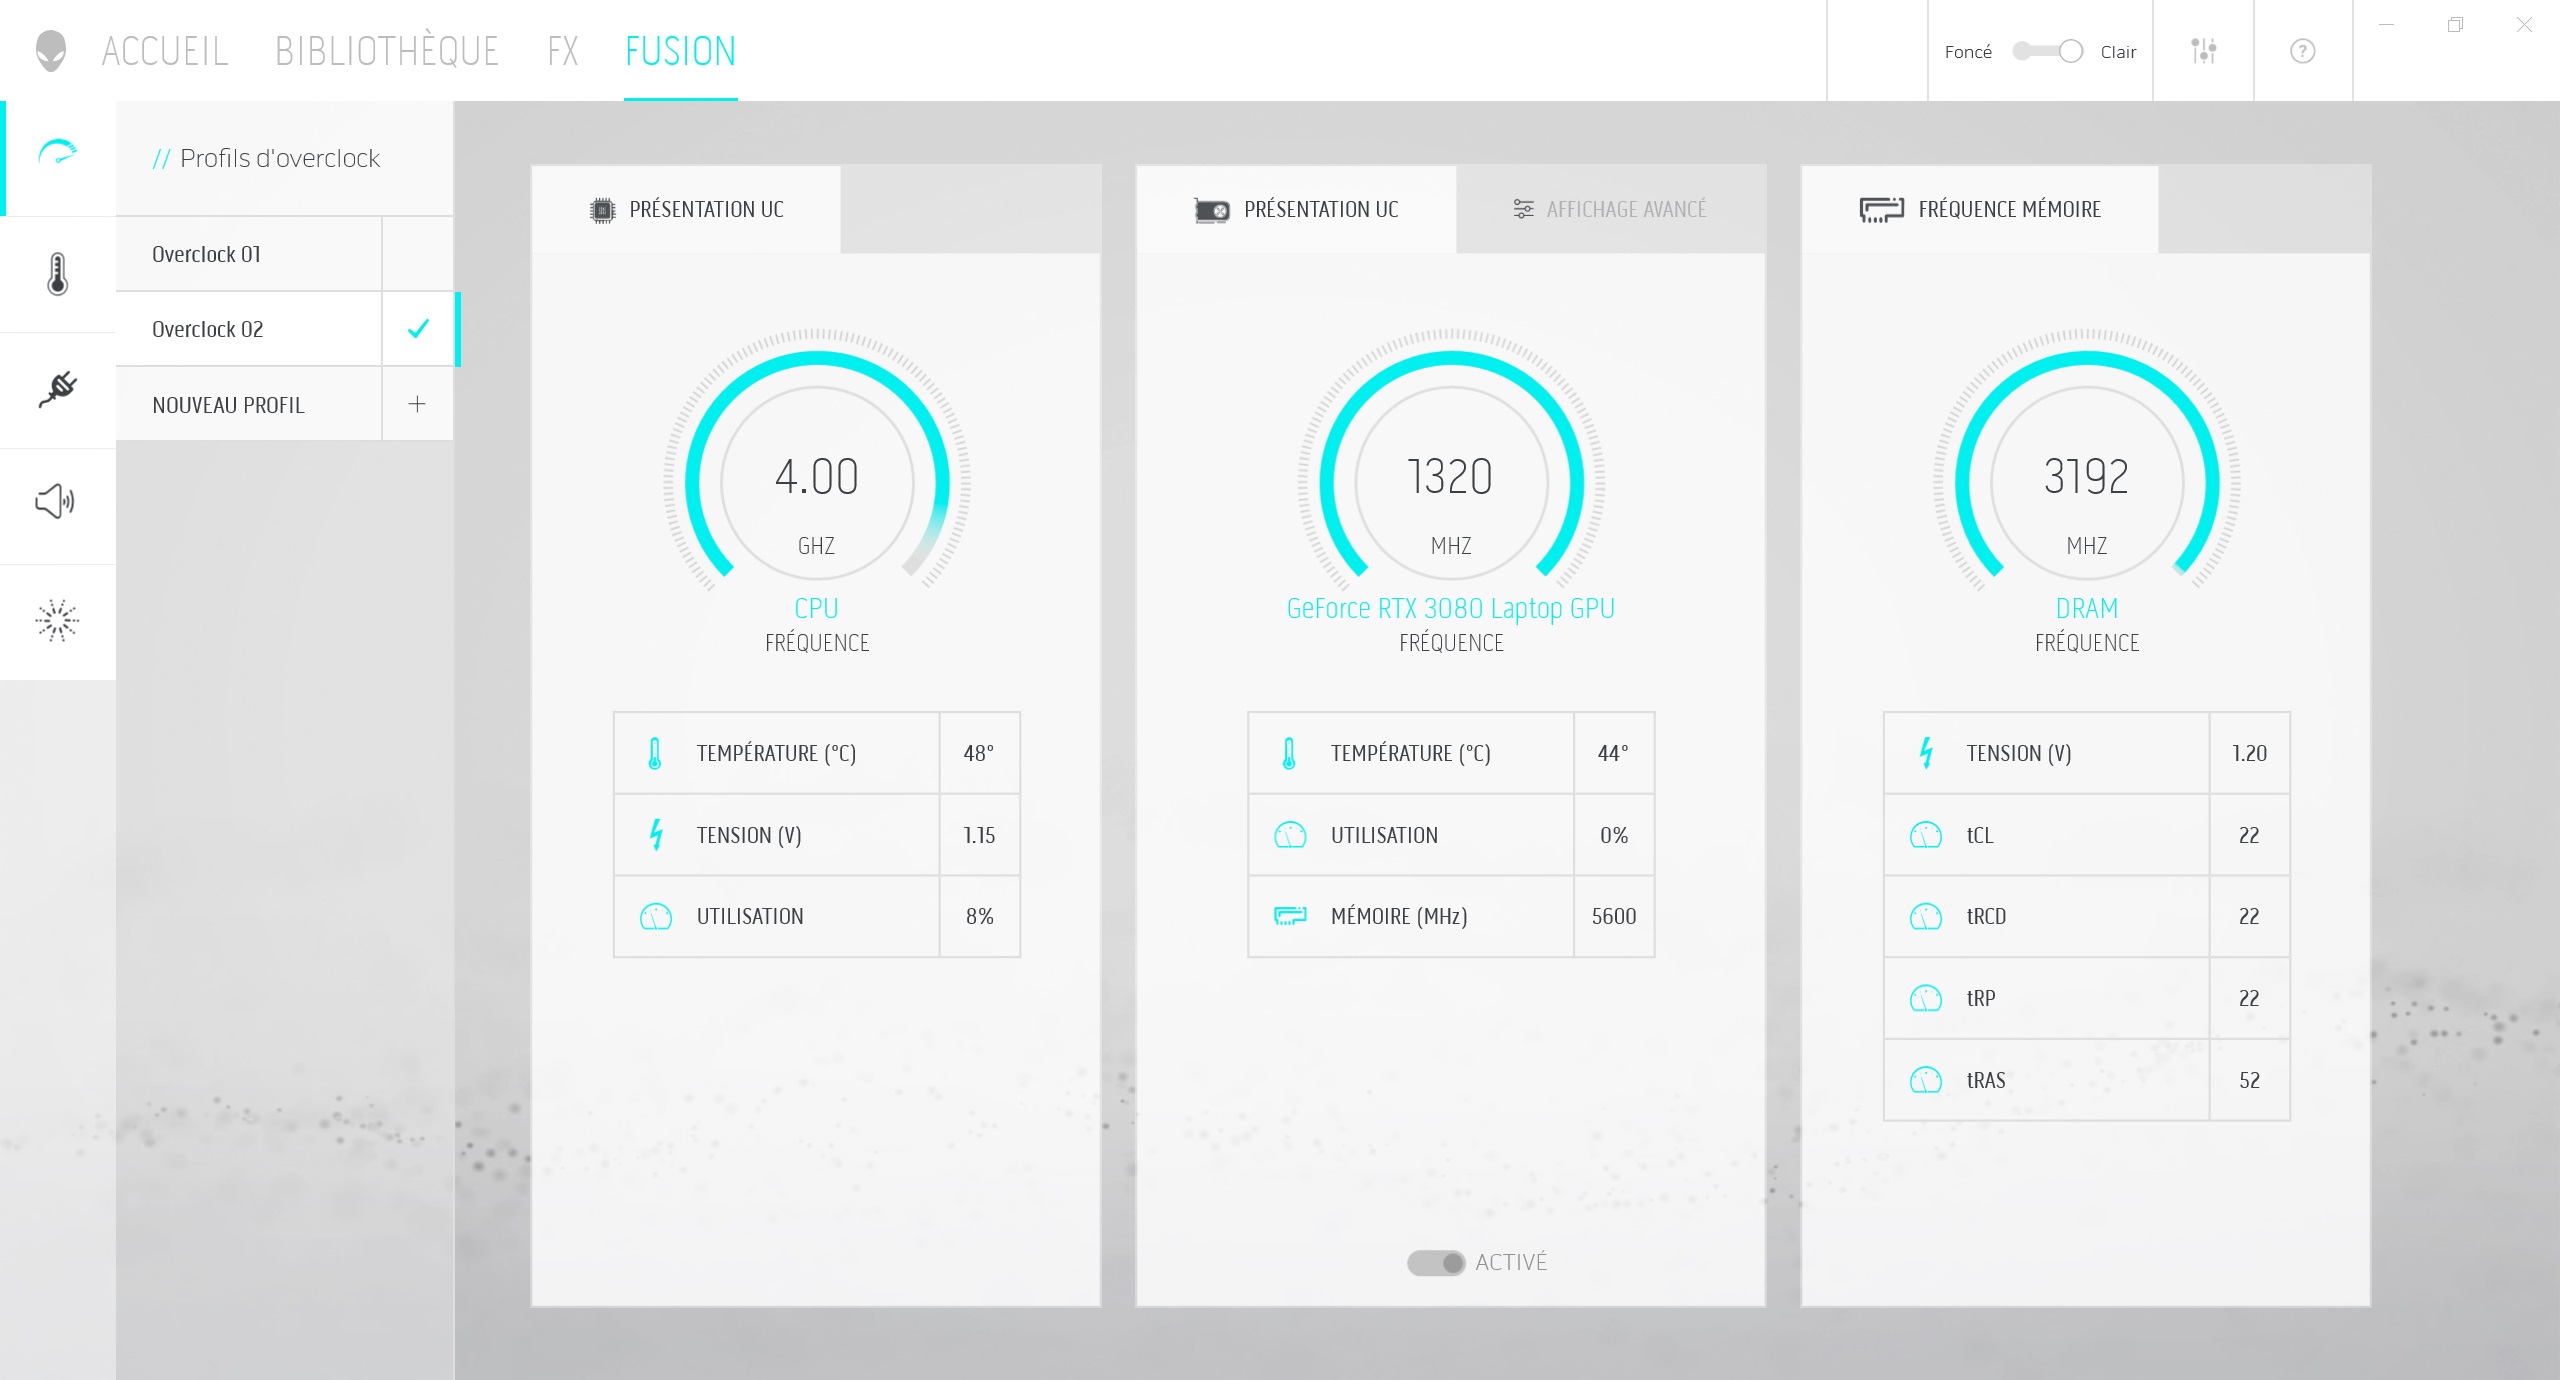This screenshot has width=2560, height=1380.
Task: Open the starburst sidebar section
Action: pyautogui.click(x=57, y=621)
